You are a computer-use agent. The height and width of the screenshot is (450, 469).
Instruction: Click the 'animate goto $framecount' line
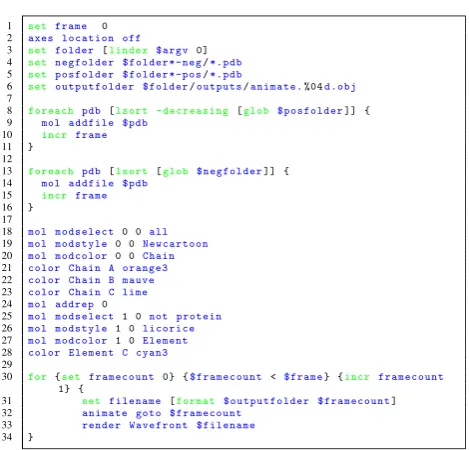[162, 413]
